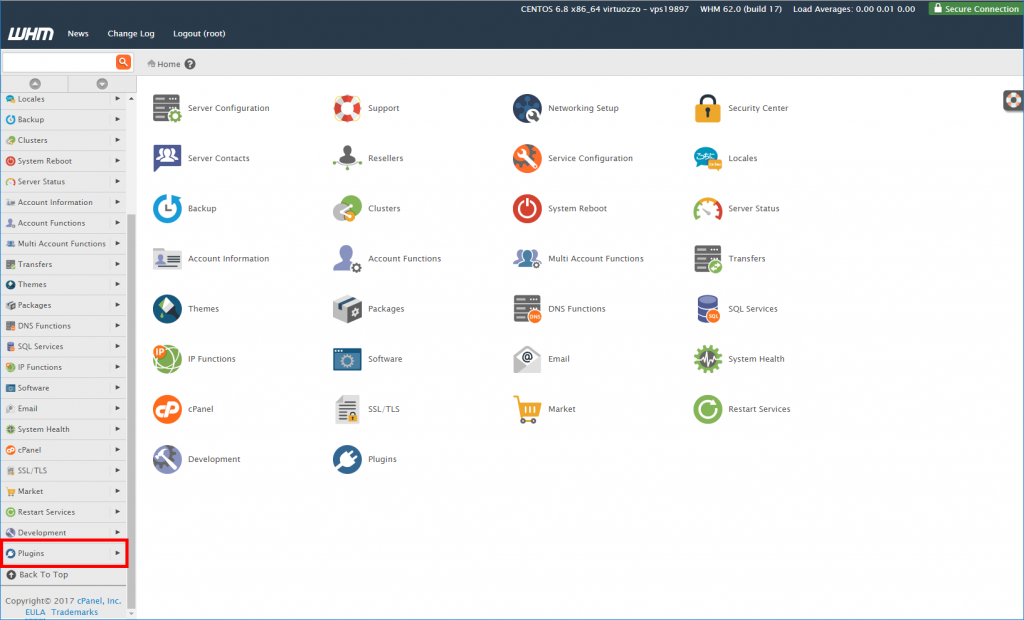1024x620 pixels.
Task: Open Themes icon in main grid
Action: tap(167, 309)
